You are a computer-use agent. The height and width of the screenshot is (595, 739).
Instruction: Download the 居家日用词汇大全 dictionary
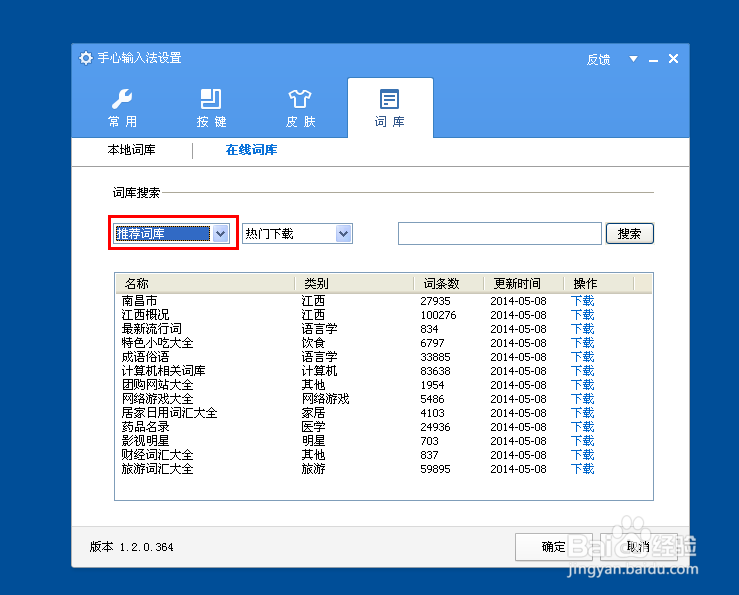pyautogui.click(x=583, y=413)
